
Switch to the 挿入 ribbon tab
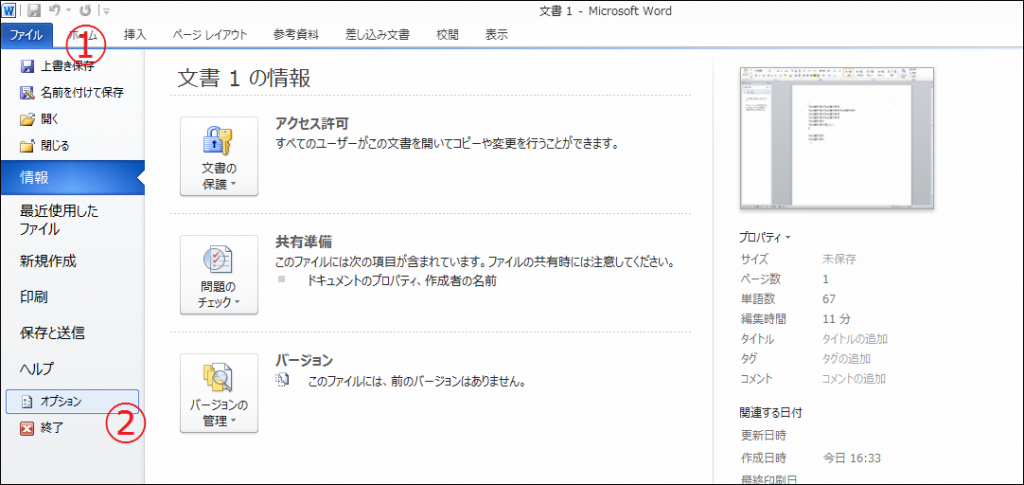135,35
